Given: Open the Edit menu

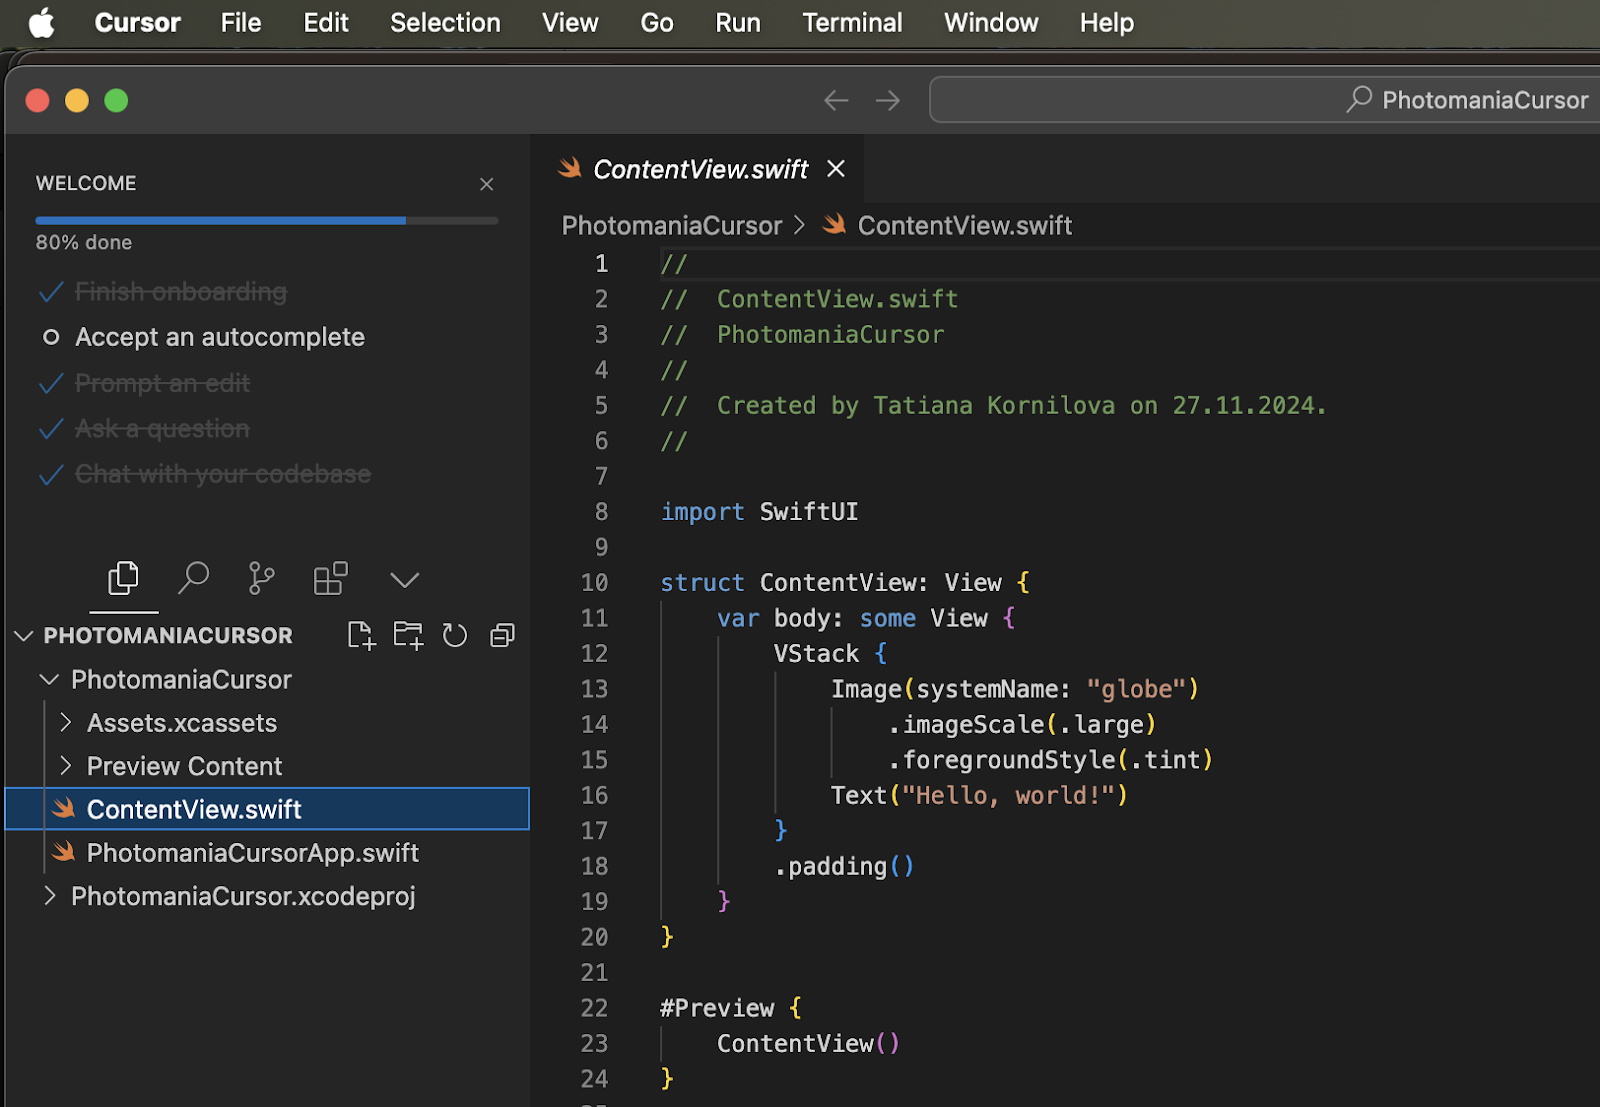Looking at the screenshot, I should click(326, 22).
